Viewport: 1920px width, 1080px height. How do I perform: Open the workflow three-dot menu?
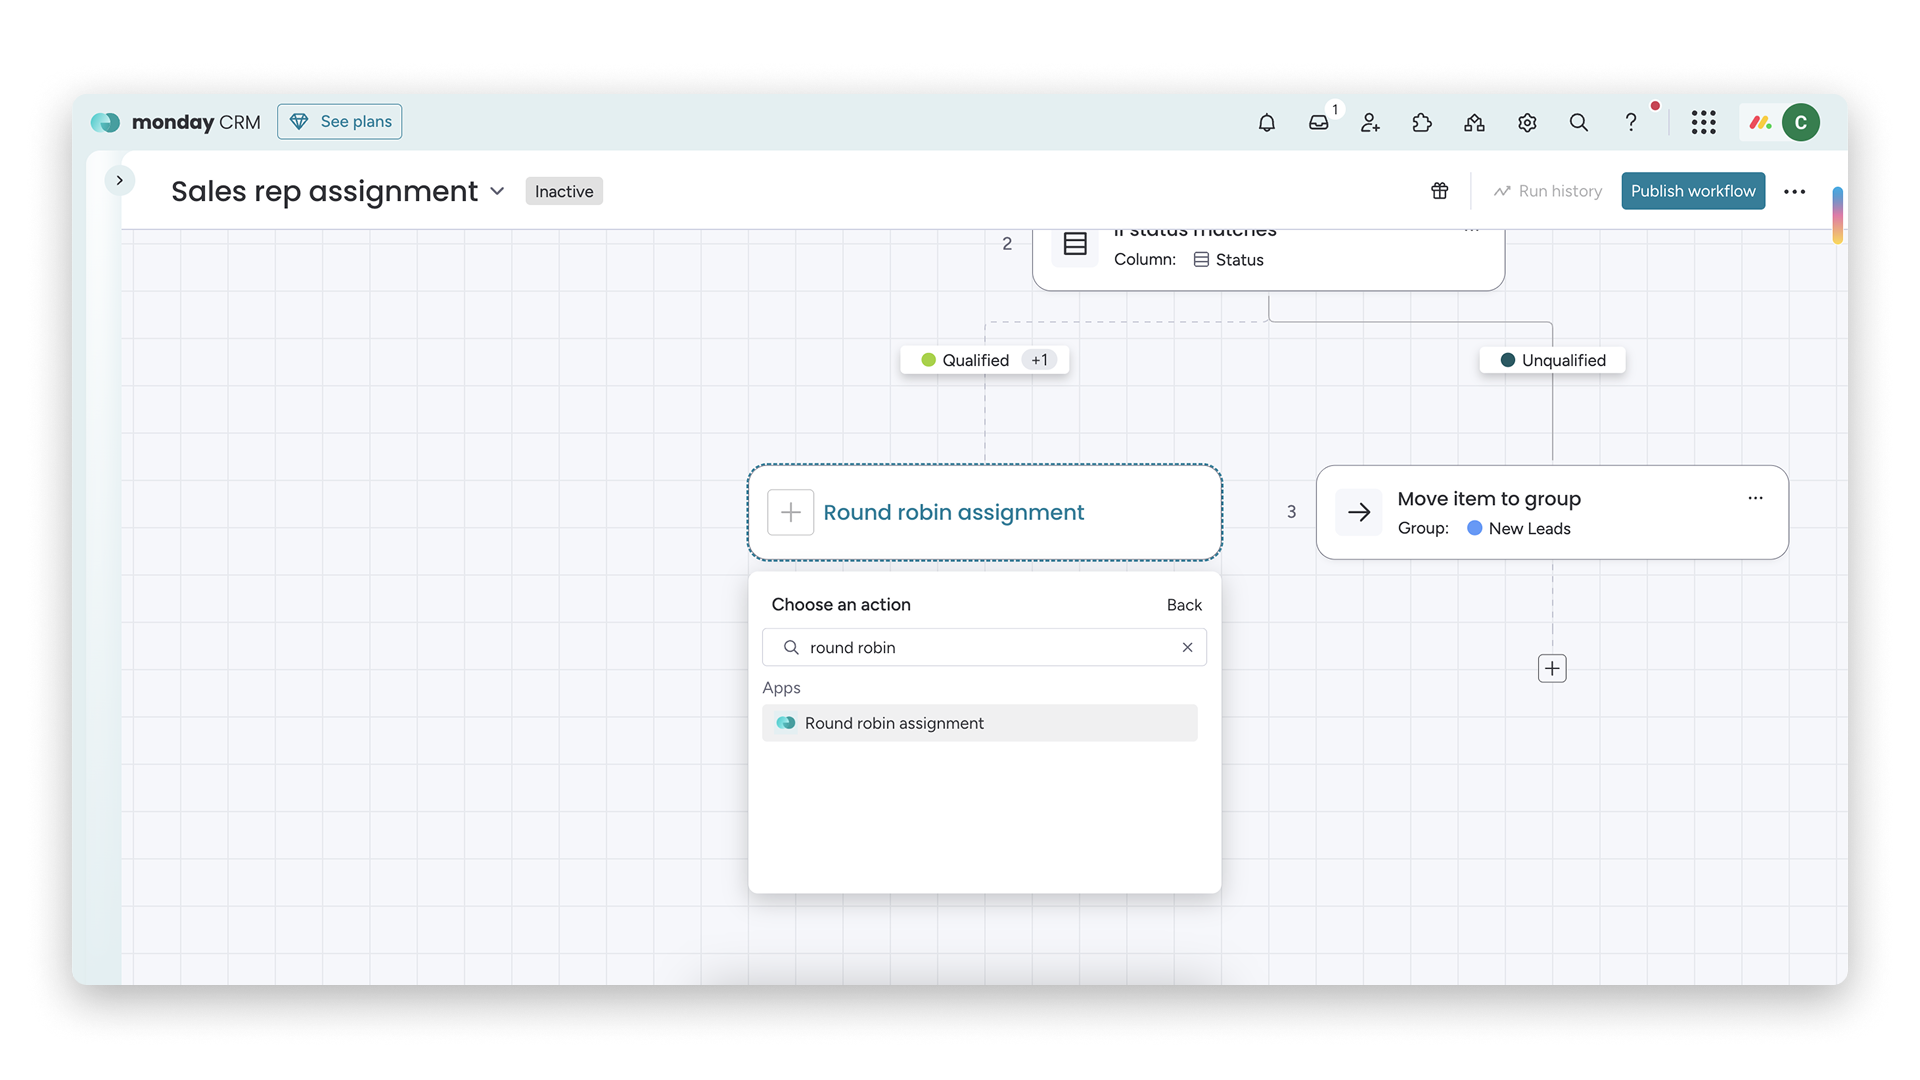1794,191
